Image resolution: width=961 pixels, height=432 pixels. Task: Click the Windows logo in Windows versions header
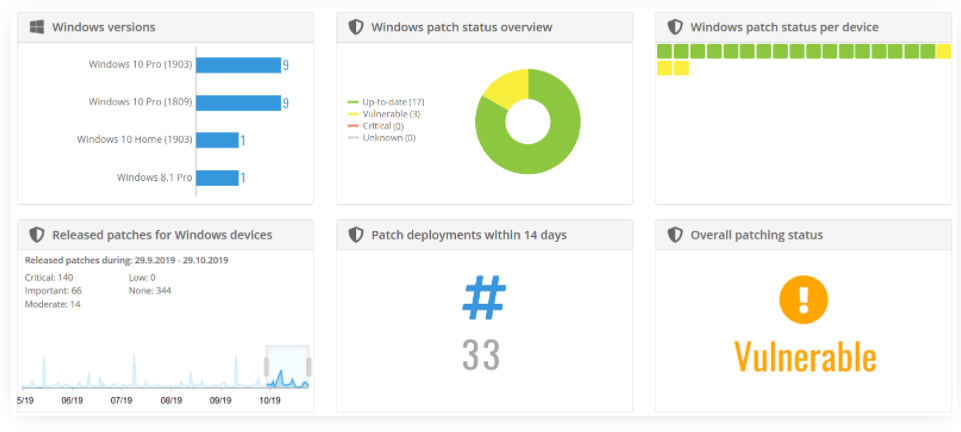click(x=36, y=27)
